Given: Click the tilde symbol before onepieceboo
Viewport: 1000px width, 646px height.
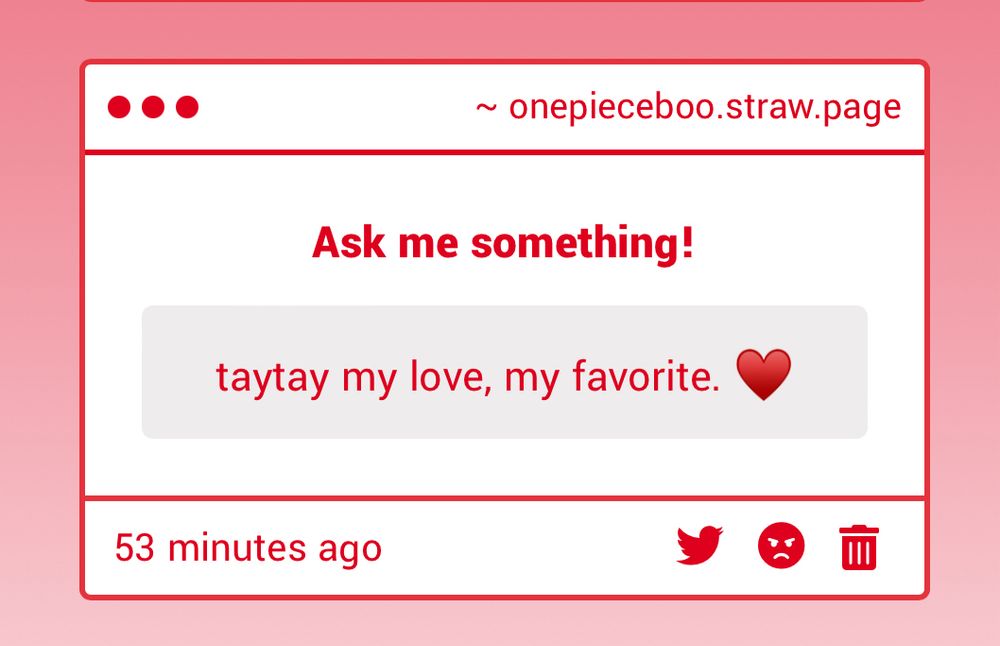Looking at the screenshot, I should [487, 108].
